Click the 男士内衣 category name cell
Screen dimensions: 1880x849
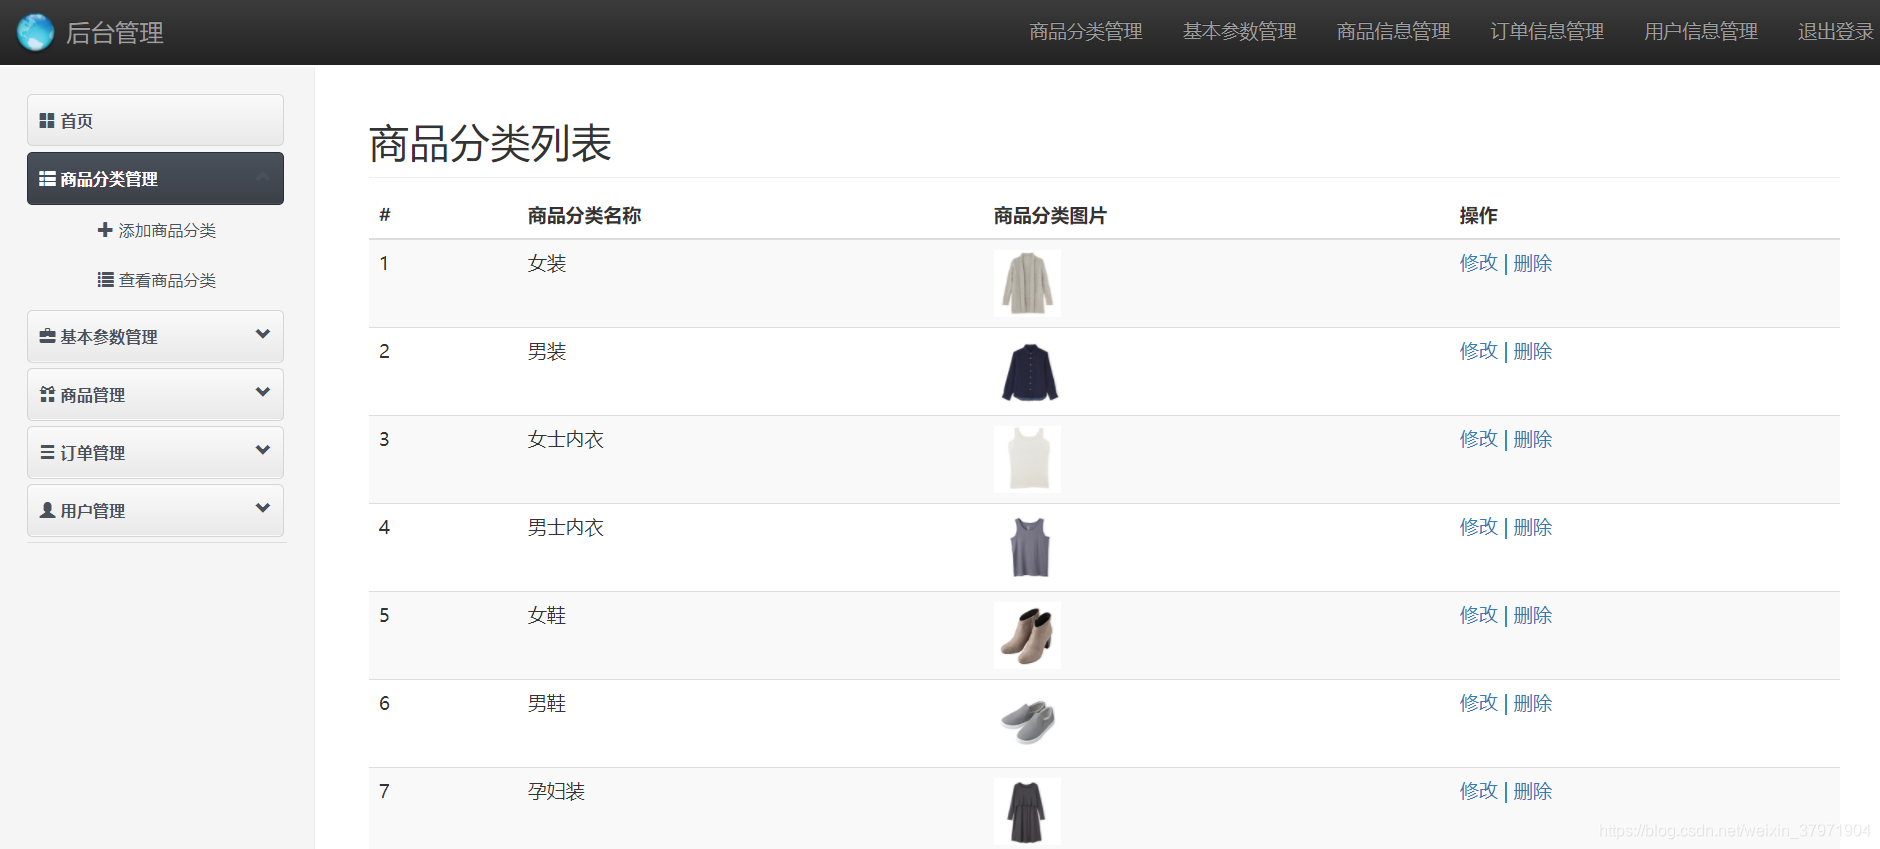[x=566, y=527]
